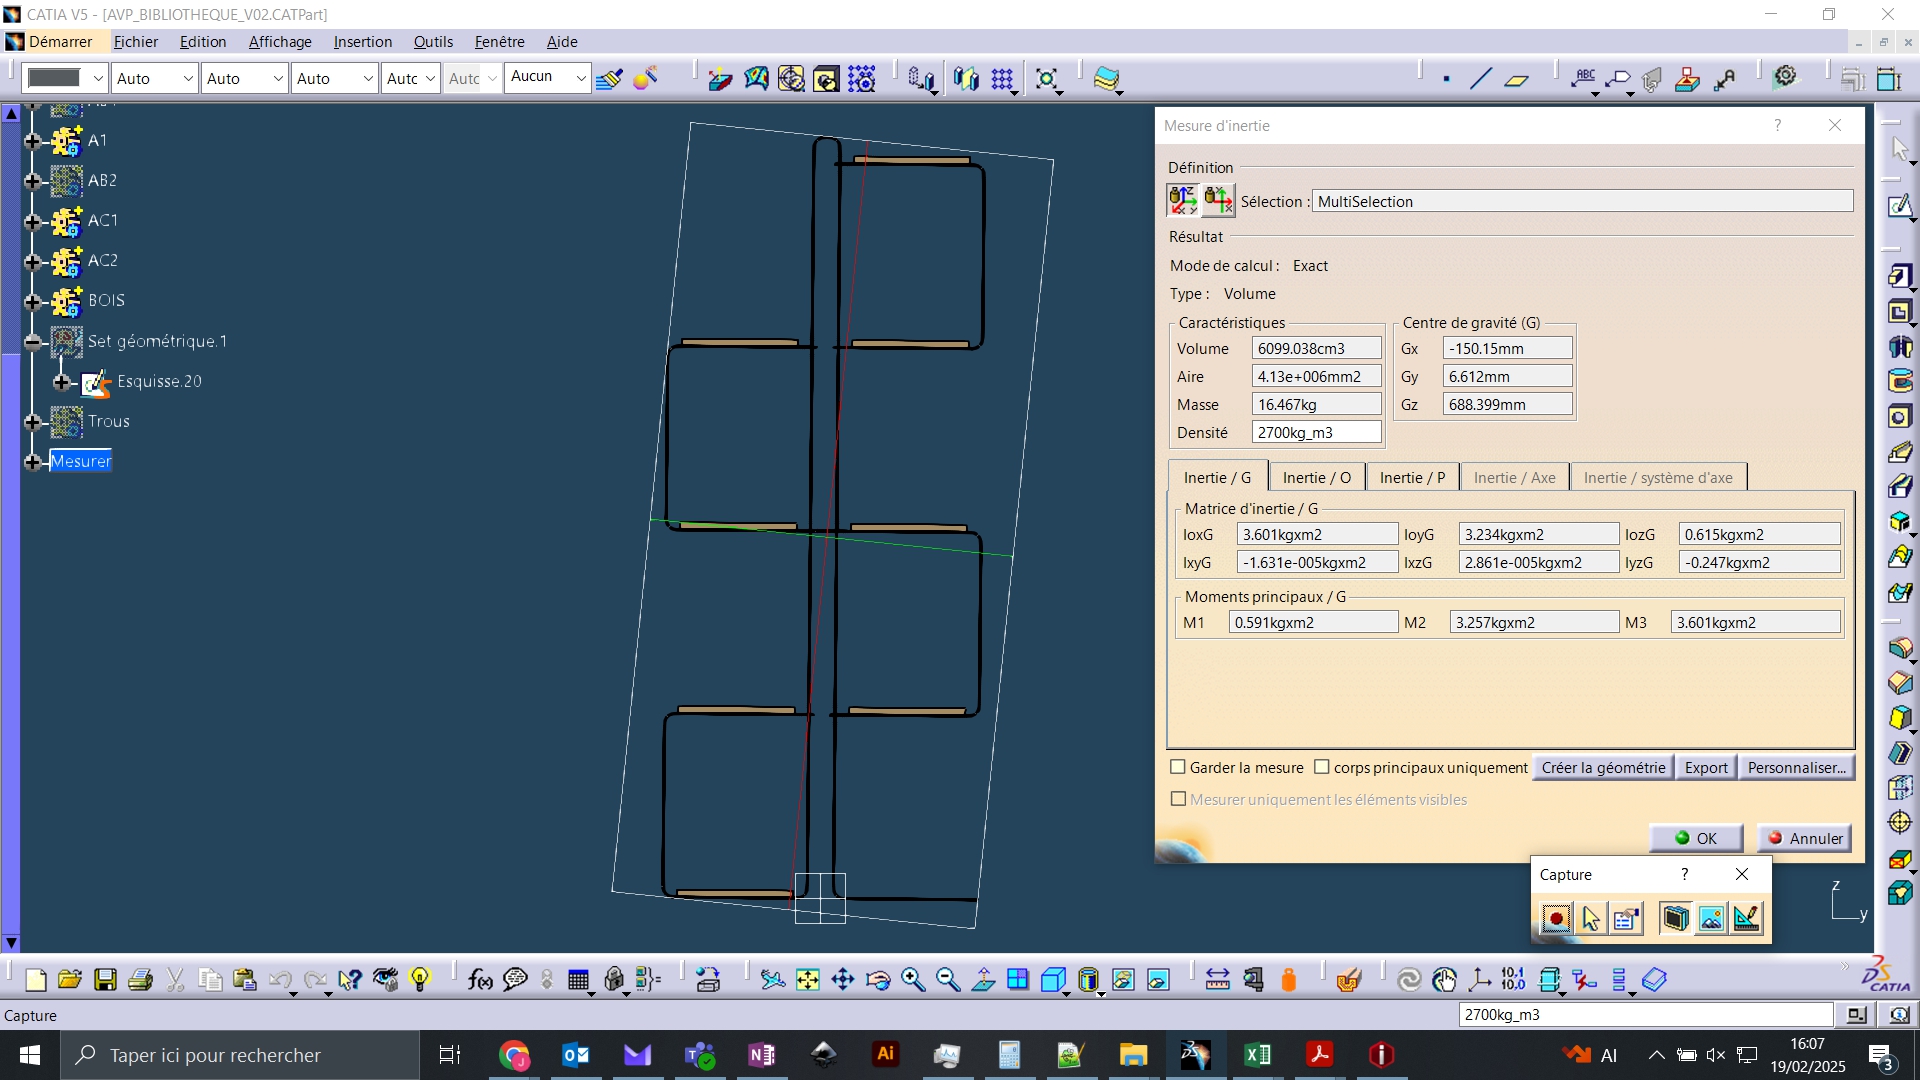Collapse the Set géométrique.1 node
The width and height of the screenshot is (1920, 1080).
(x=33, y=342)
